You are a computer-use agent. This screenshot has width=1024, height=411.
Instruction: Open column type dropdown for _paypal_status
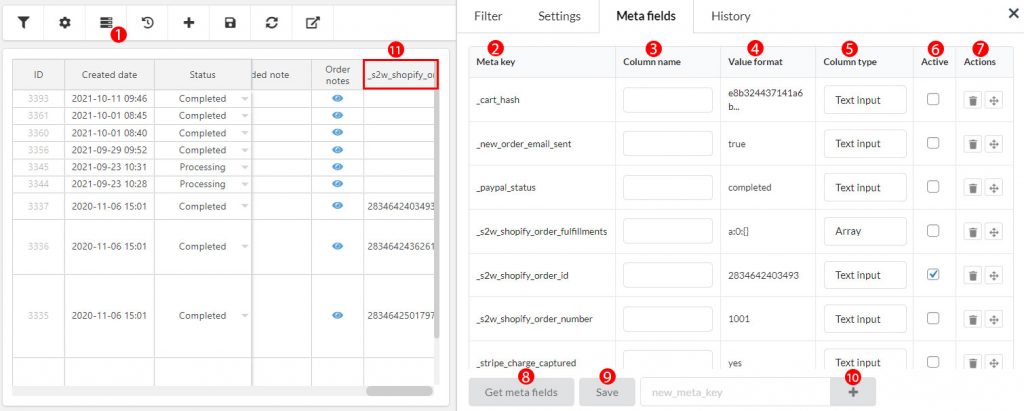pos(865,188)
